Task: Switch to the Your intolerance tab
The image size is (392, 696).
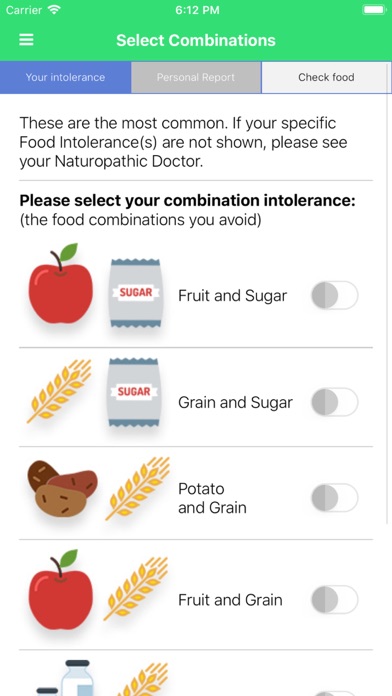Action: coord(65,77)
